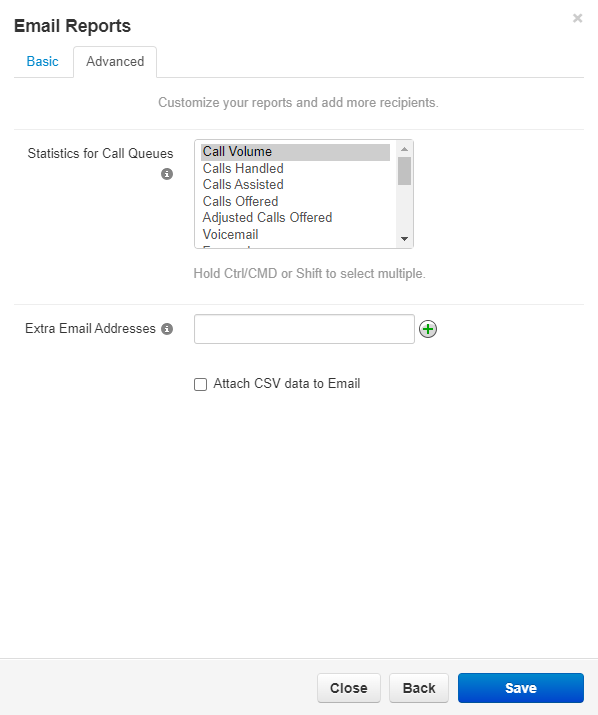598x715 pixels.
Task: Click the info icon beside Statistics for Call Queues
Action: [x=167, y=174]
